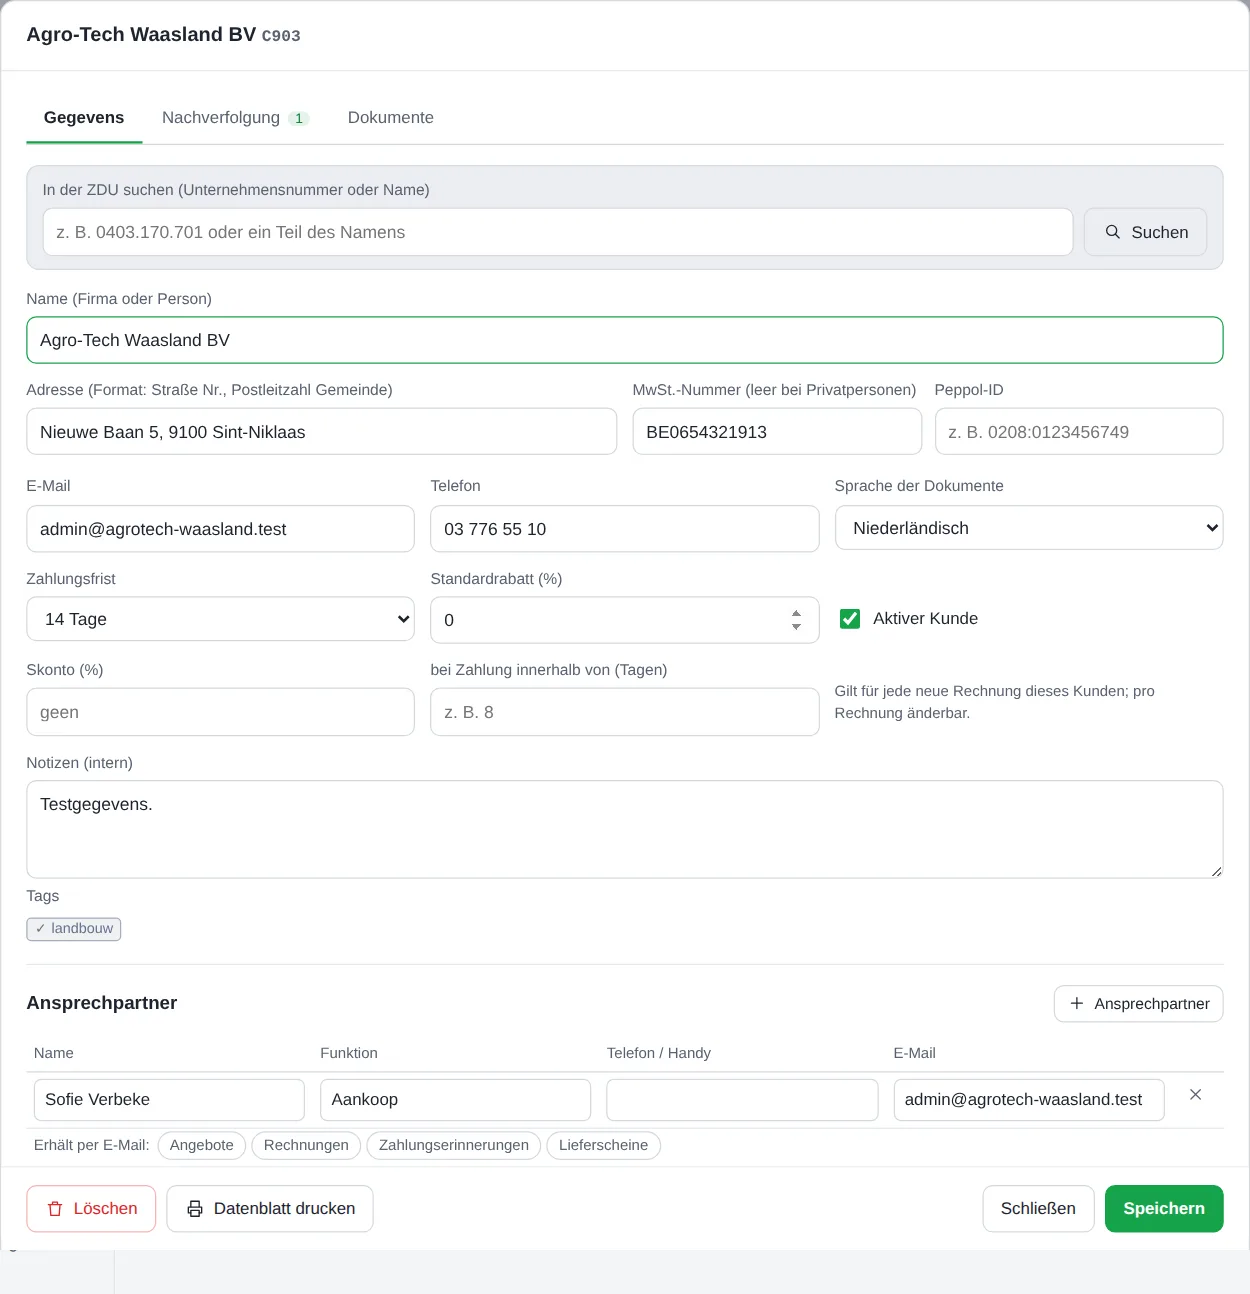This screenshot has height=1294, width=1250.
Task: Click the Suchen button
Action: point(1146,232)
